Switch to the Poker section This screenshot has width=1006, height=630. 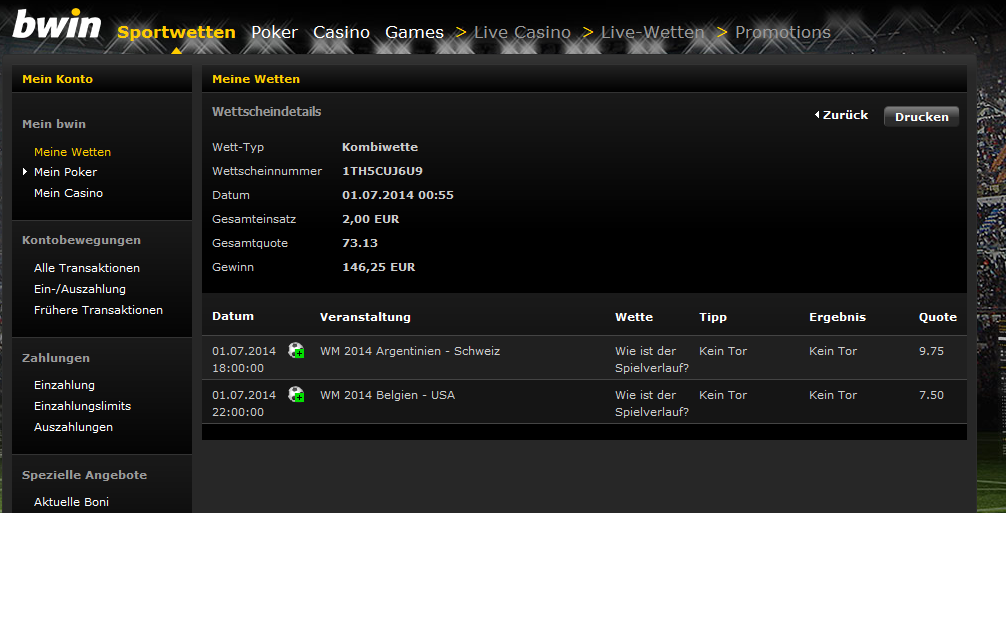275,32
